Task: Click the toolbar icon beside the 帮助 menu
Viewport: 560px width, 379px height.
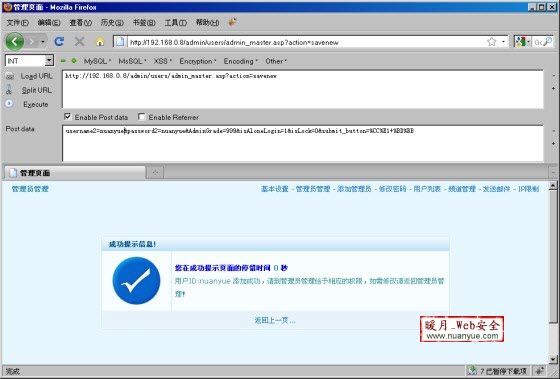Action: click(x=232, y=23)
